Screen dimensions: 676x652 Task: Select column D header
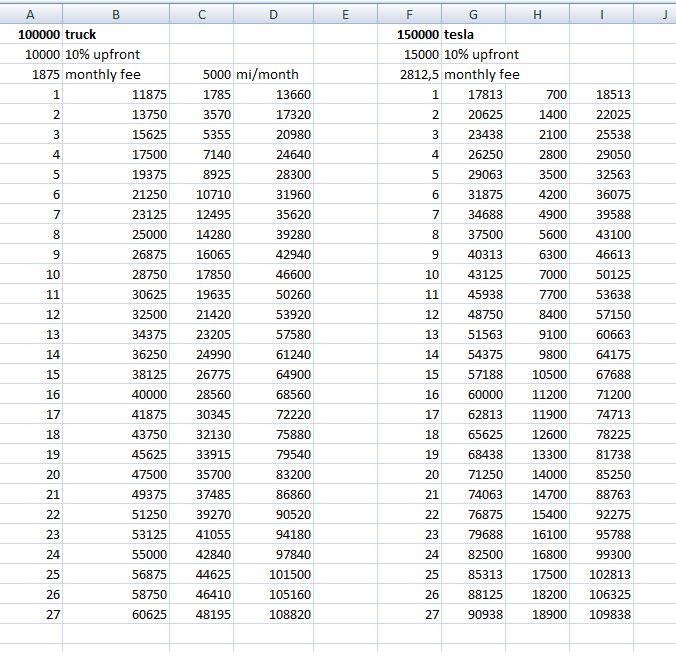273,14
